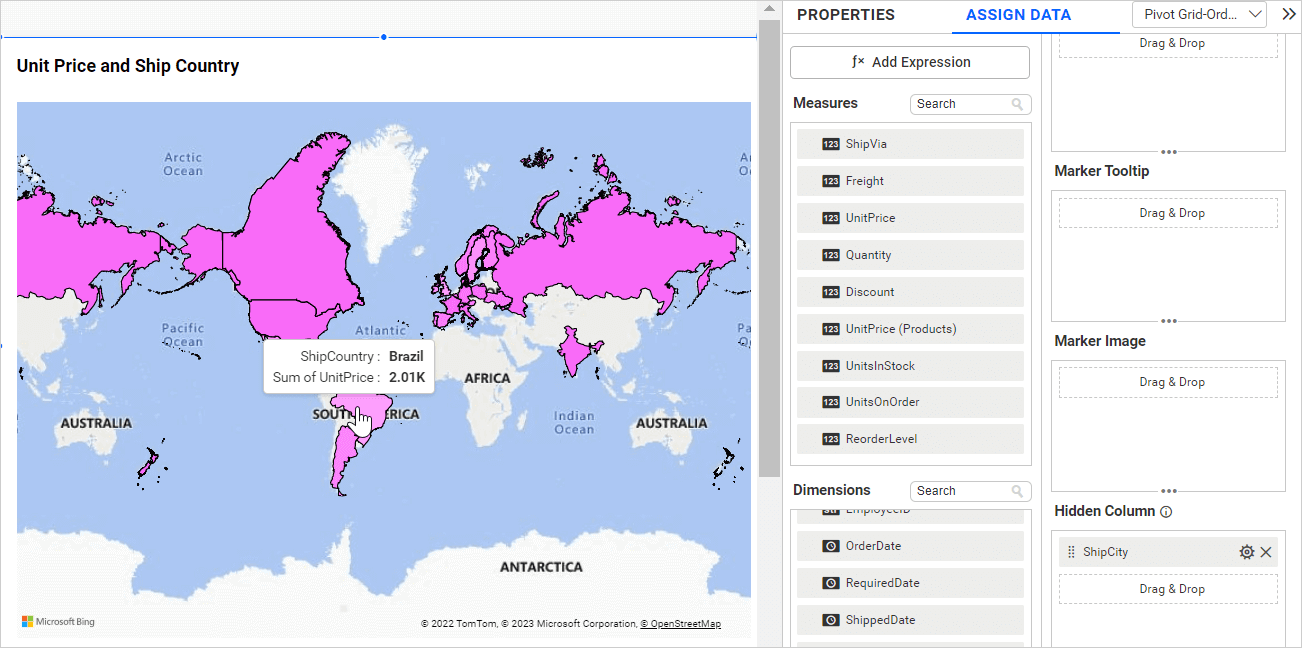This screenshot has height=648, width=1302.
Task: Open settings gear for ShipCity column
Action: (x=1246, y=552)
